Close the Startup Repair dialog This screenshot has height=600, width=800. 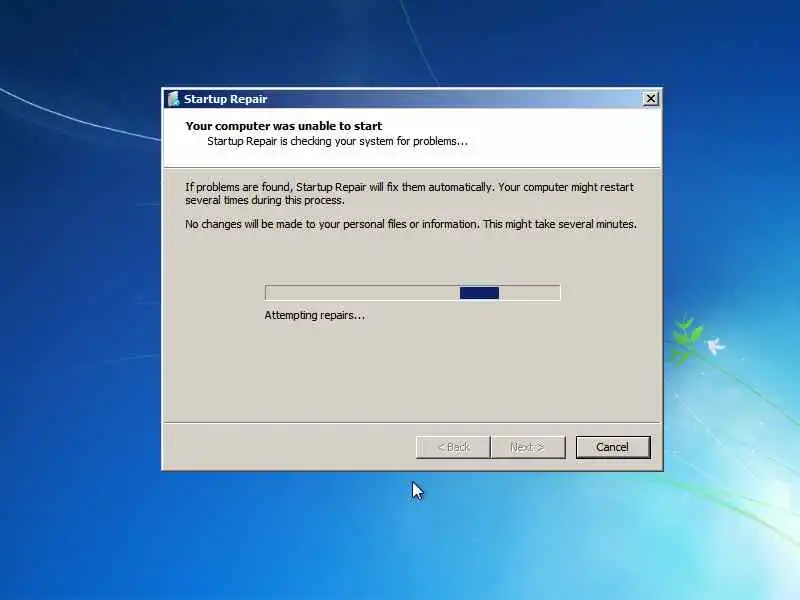(x=651, y=98)
